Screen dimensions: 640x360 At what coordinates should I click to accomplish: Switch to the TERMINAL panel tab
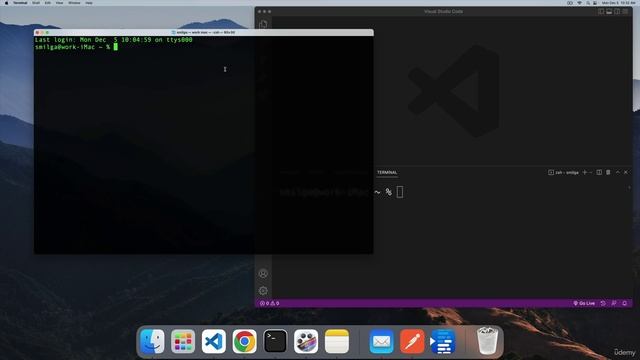[x=387, y=172]
